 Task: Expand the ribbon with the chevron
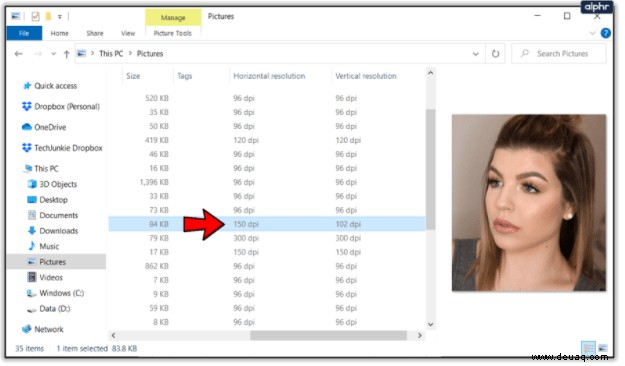[592, 33]
